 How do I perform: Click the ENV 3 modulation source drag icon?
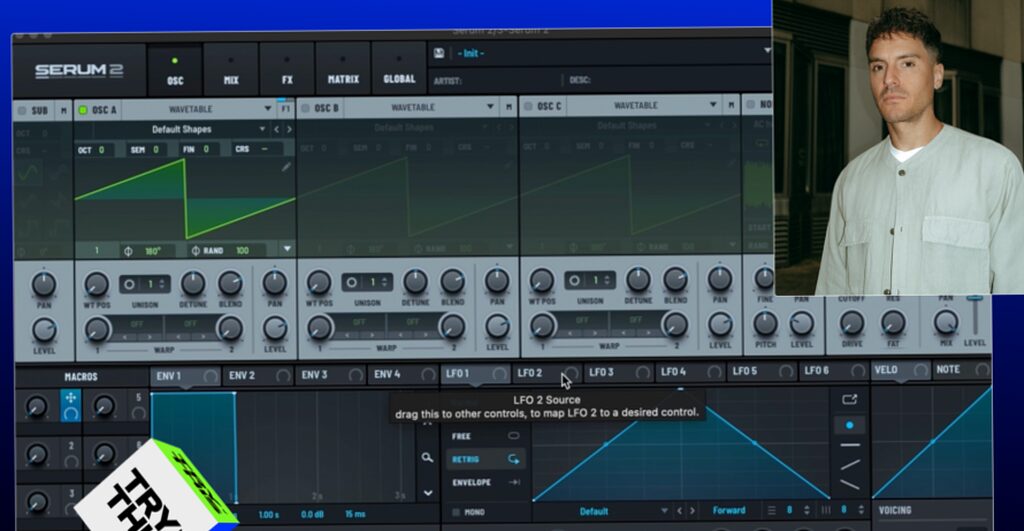pos(355,375)
